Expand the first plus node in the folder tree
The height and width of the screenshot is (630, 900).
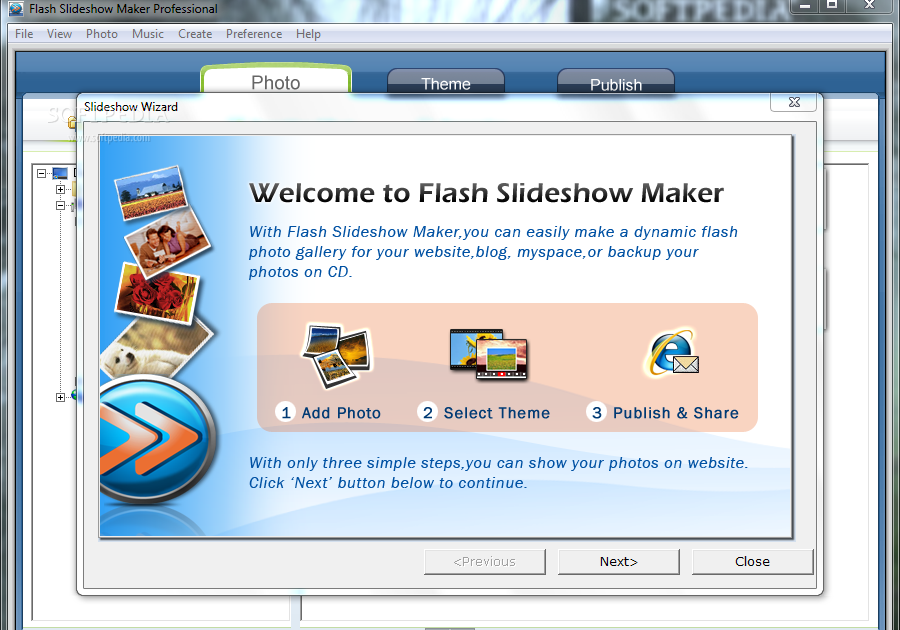(60, 190)
